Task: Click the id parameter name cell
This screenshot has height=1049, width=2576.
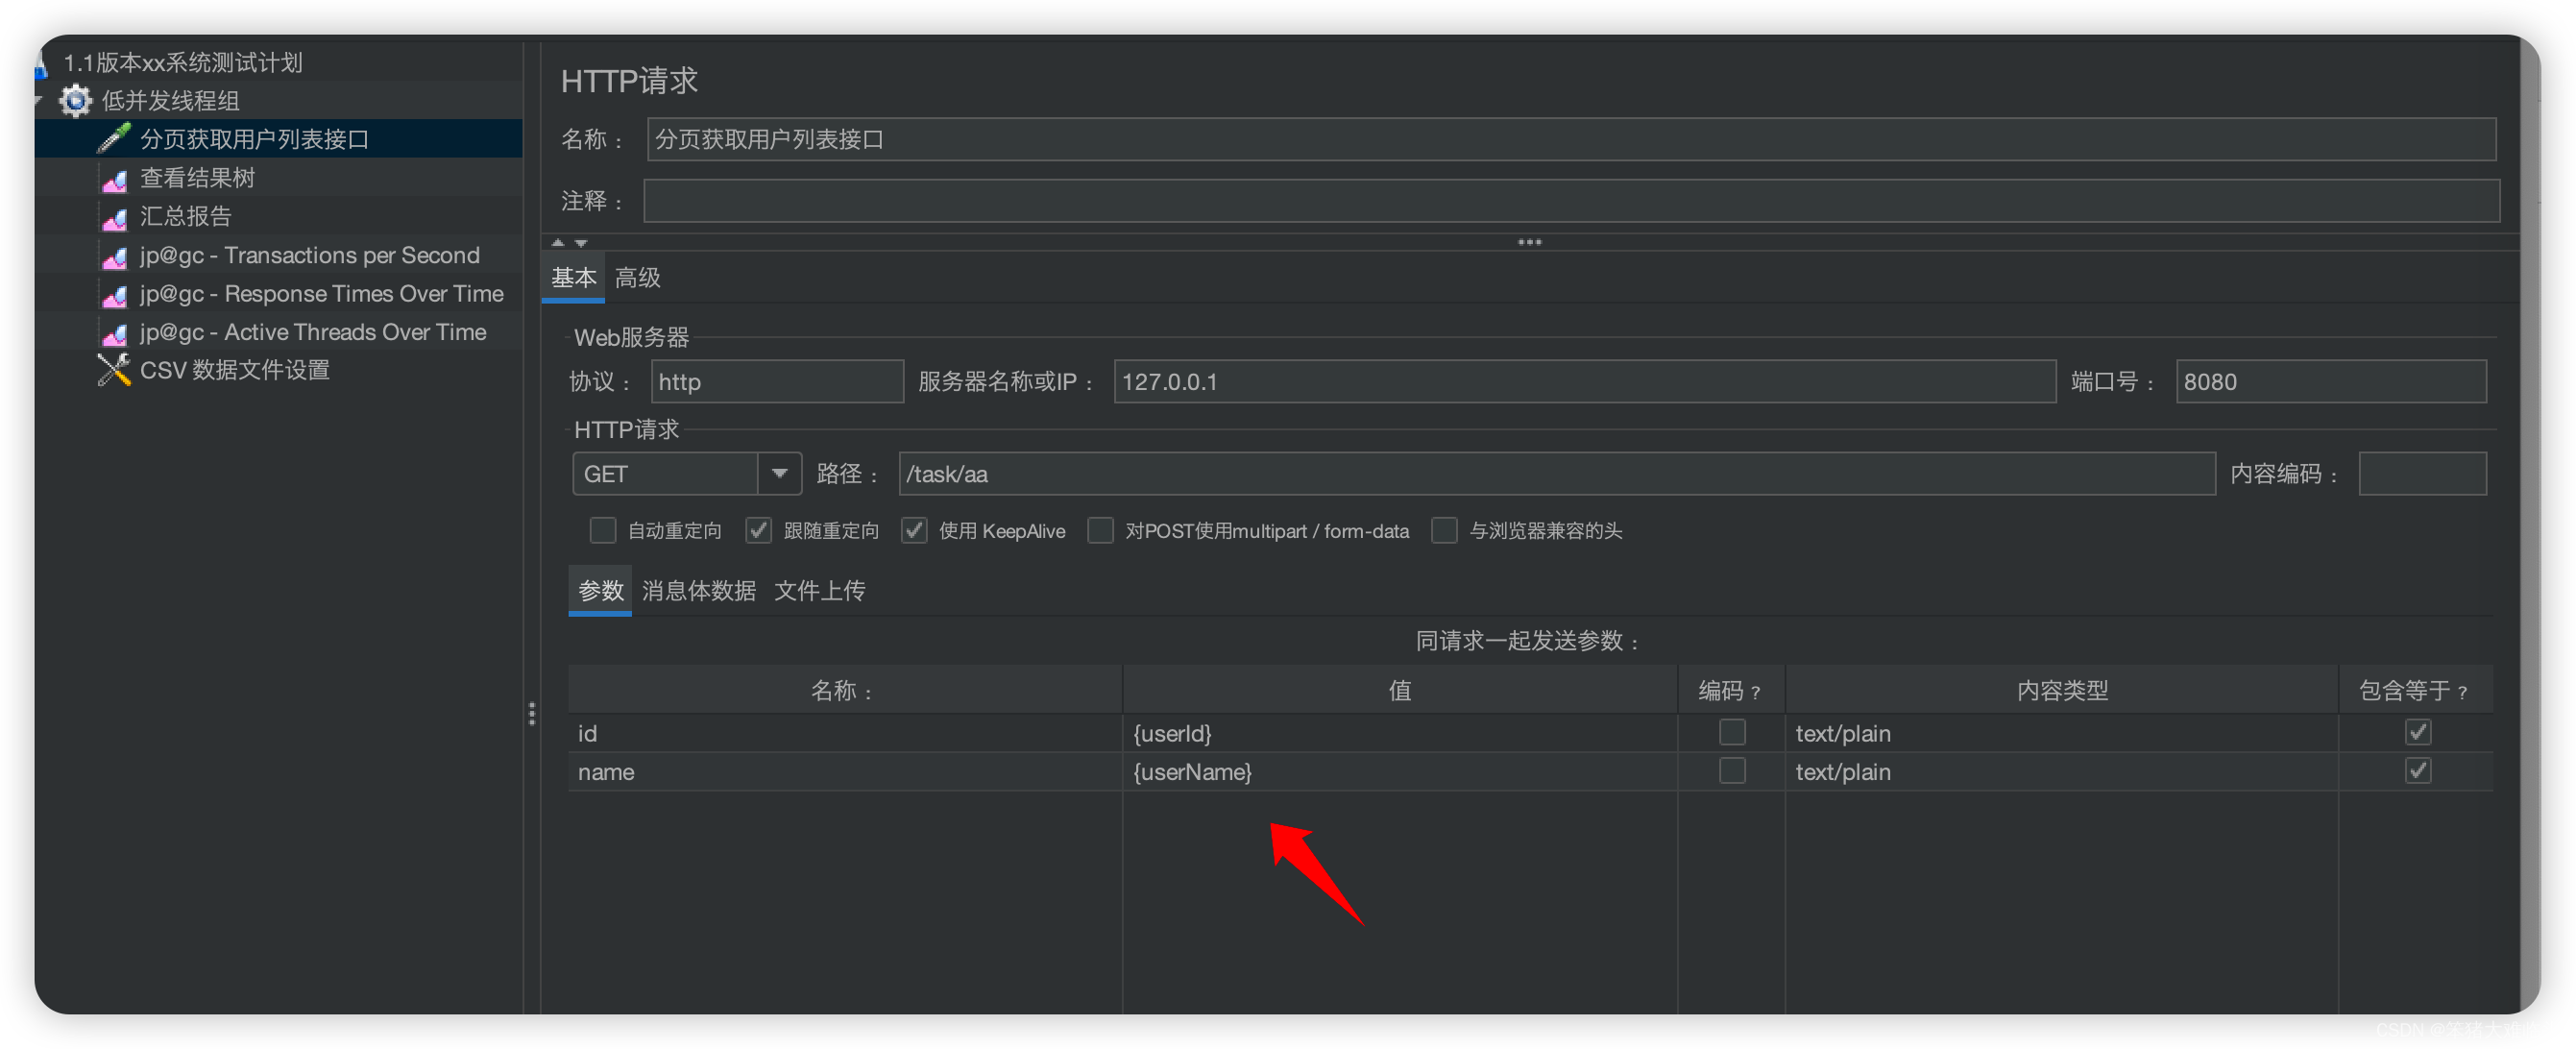Action: pyautogui.click(x=845, y=733)
